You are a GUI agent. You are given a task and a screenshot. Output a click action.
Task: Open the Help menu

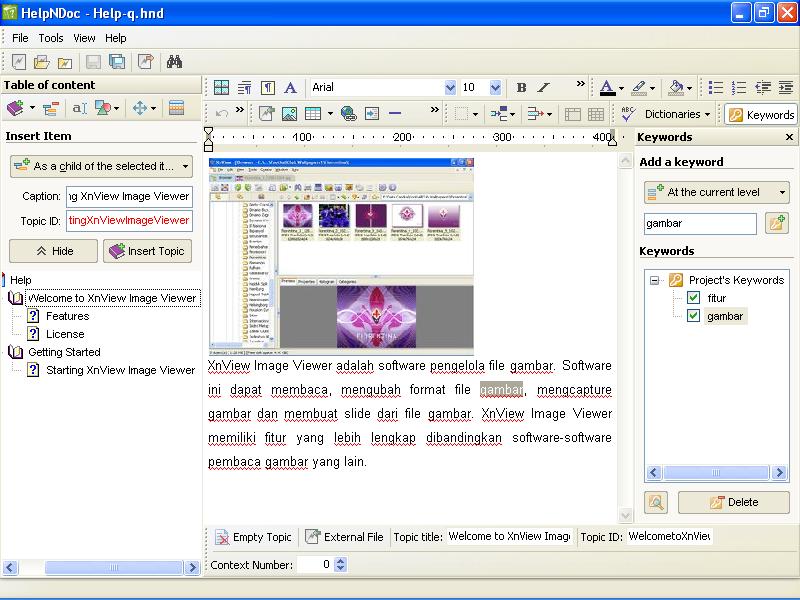click(x=116, y=38)
